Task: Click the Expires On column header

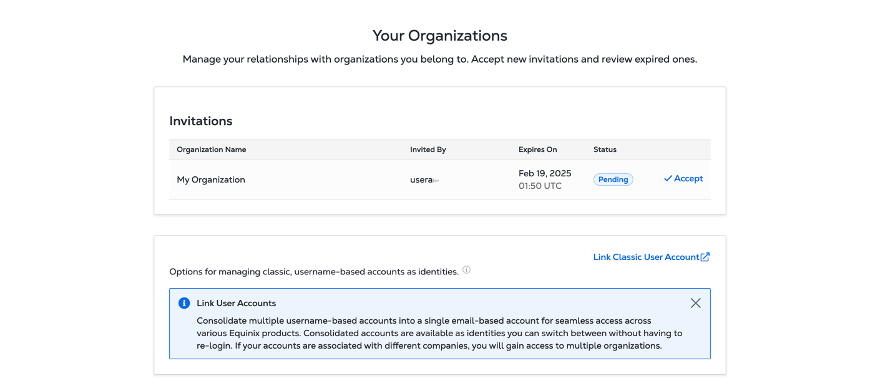Action: pyautogui.click(x=537, y=150)
